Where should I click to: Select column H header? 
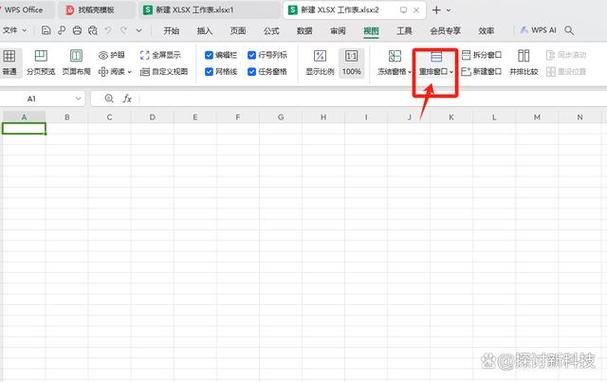click(323, 117)
